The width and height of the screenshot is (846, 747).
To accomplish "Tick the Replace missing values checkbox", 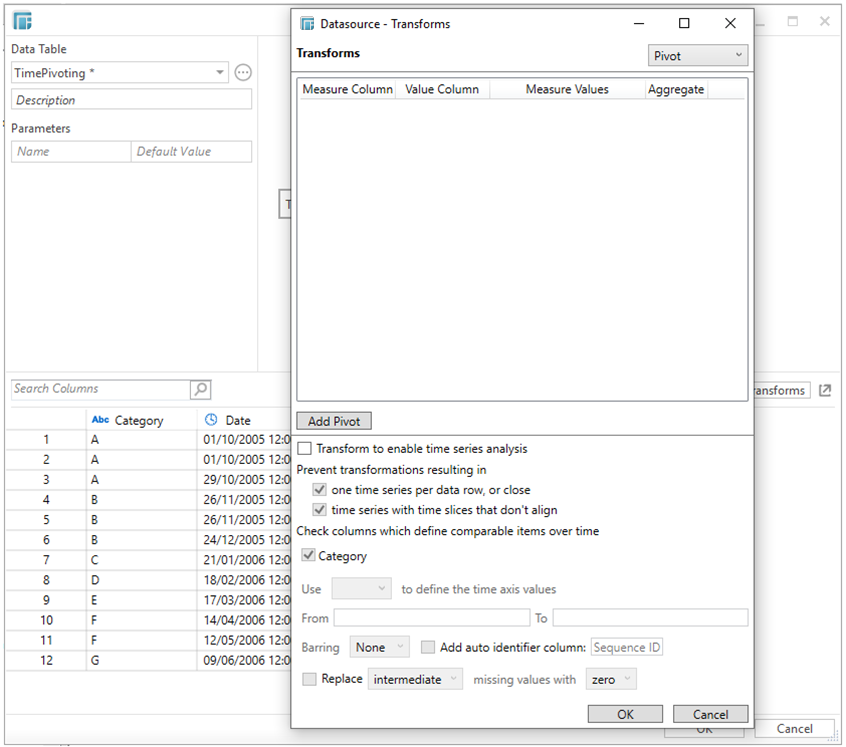I will (309, 679).
